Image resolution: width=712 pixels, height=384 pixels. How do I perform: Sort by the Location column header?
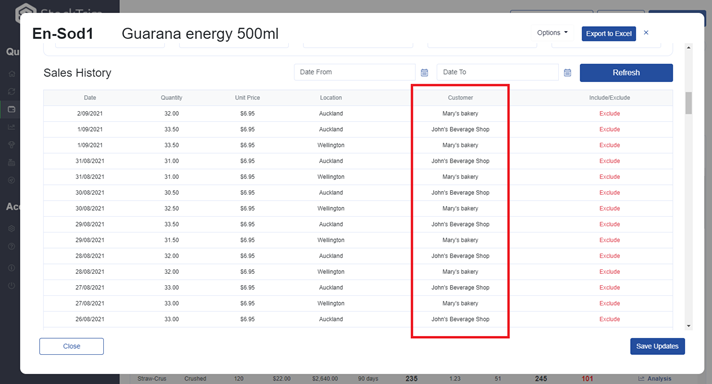pyautogui.click(x=331, y=98)
